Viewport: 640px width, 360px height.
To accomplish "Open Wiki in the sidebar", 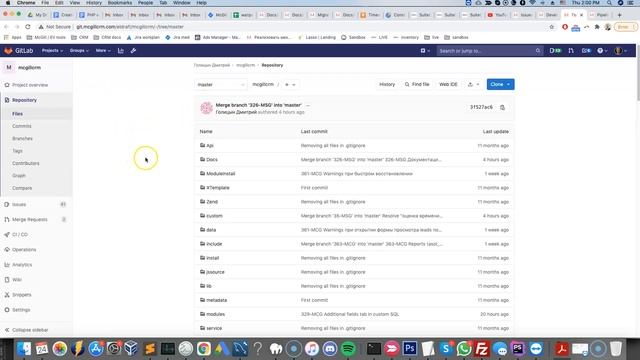I will (17, 280).
